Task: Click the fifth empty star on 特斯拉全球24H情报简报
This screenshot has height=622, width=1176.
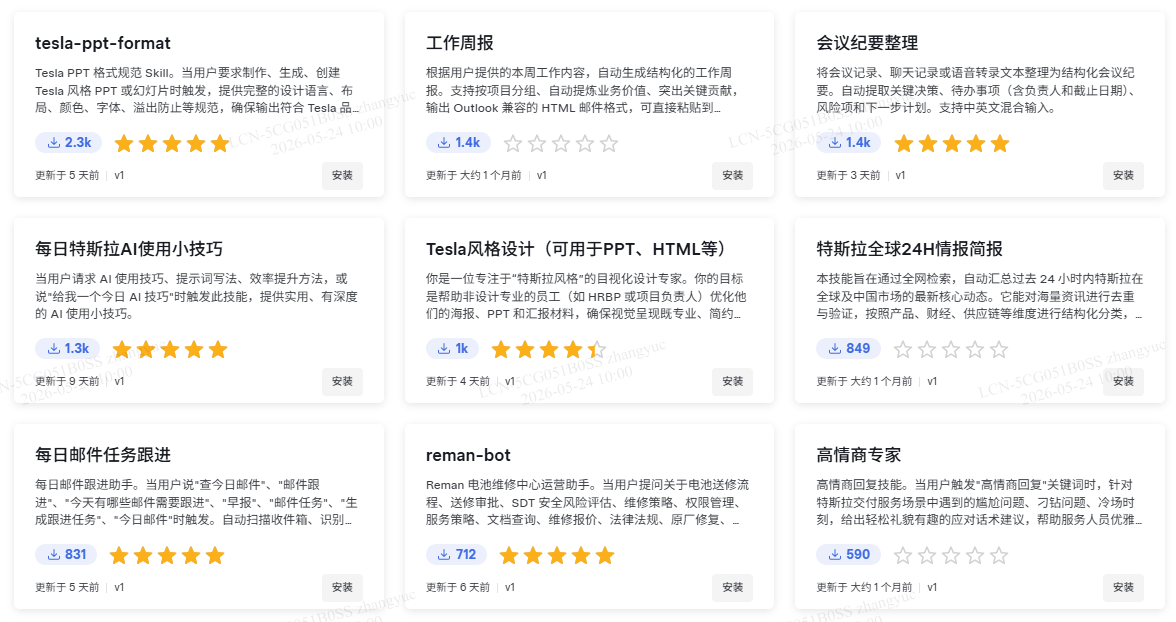Action: tap(999, 349)
